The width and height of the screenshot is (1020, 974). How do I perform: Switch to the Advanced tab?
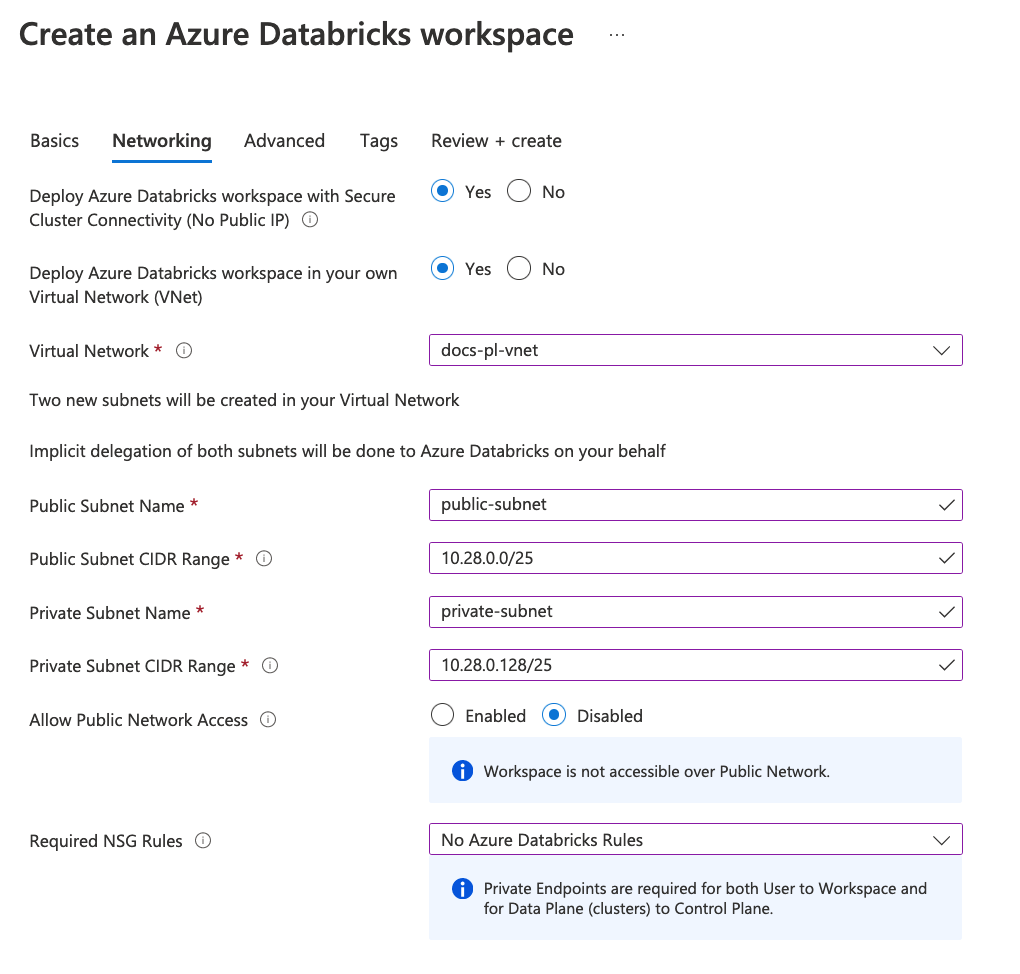[284, 141]
